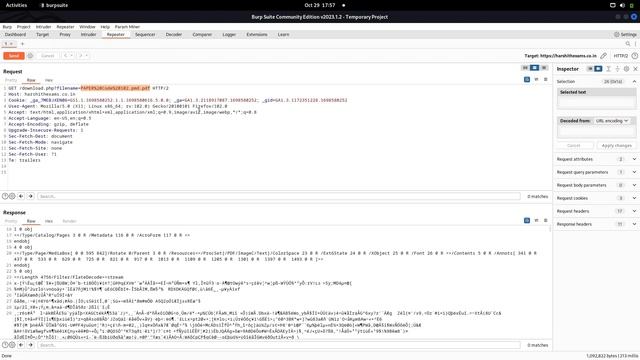Close the Inspector panel

(x=635, y=69)
